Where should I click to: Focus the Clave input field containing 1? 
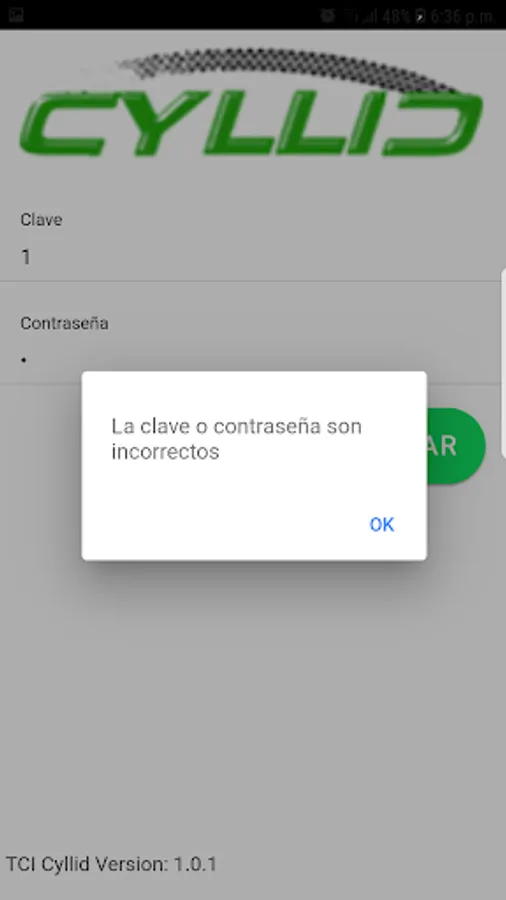tap(252, 257)
